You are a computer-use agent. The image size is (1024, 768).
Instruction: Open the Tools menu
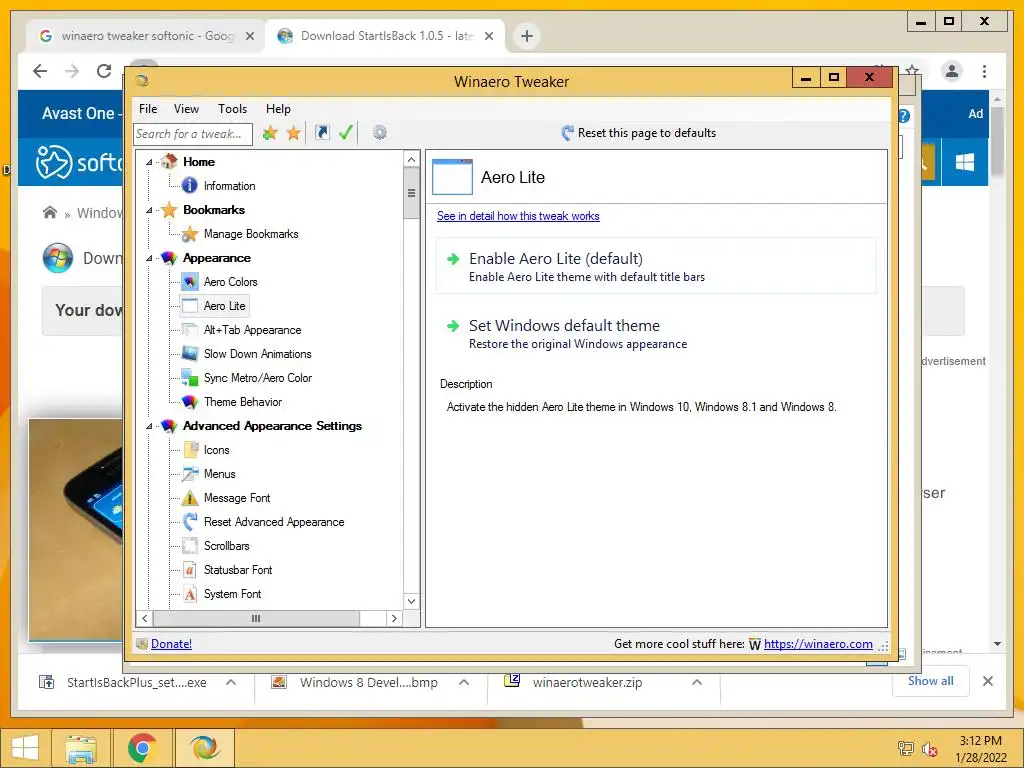pos(232,108)
